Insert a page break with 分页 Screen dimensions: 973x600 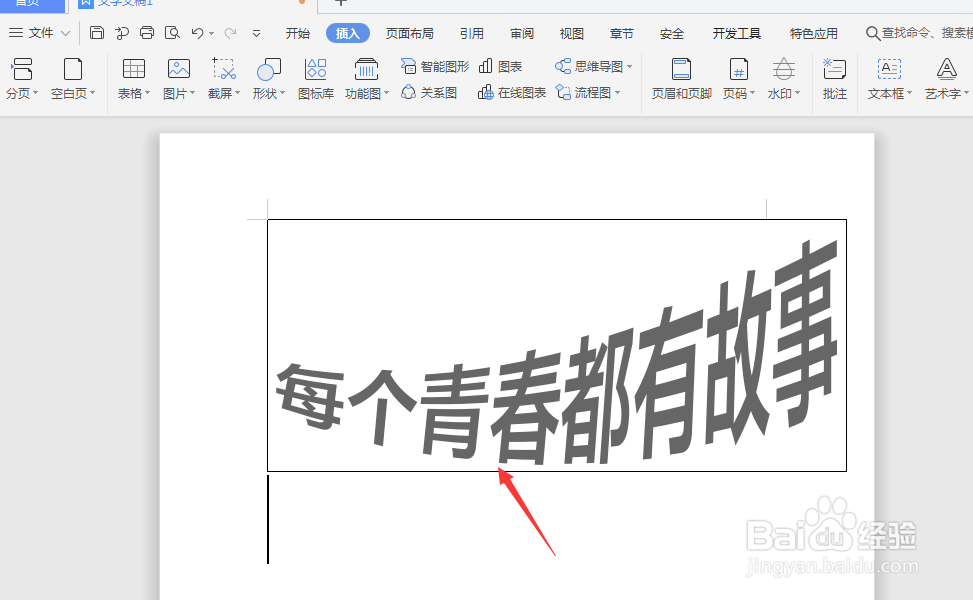point(22,78)
